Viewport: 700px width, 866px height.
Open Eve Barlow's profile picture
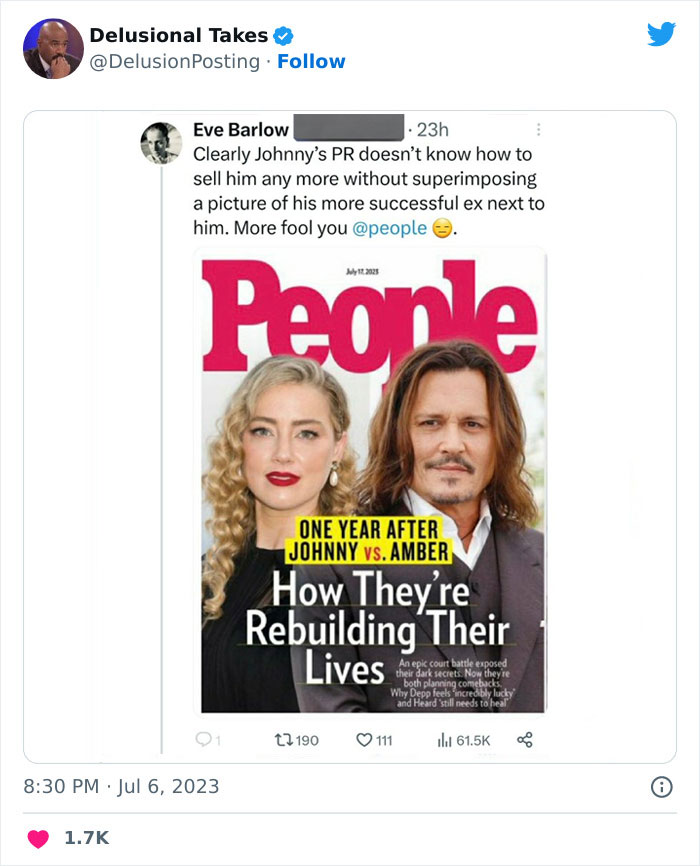pos(161,144)
